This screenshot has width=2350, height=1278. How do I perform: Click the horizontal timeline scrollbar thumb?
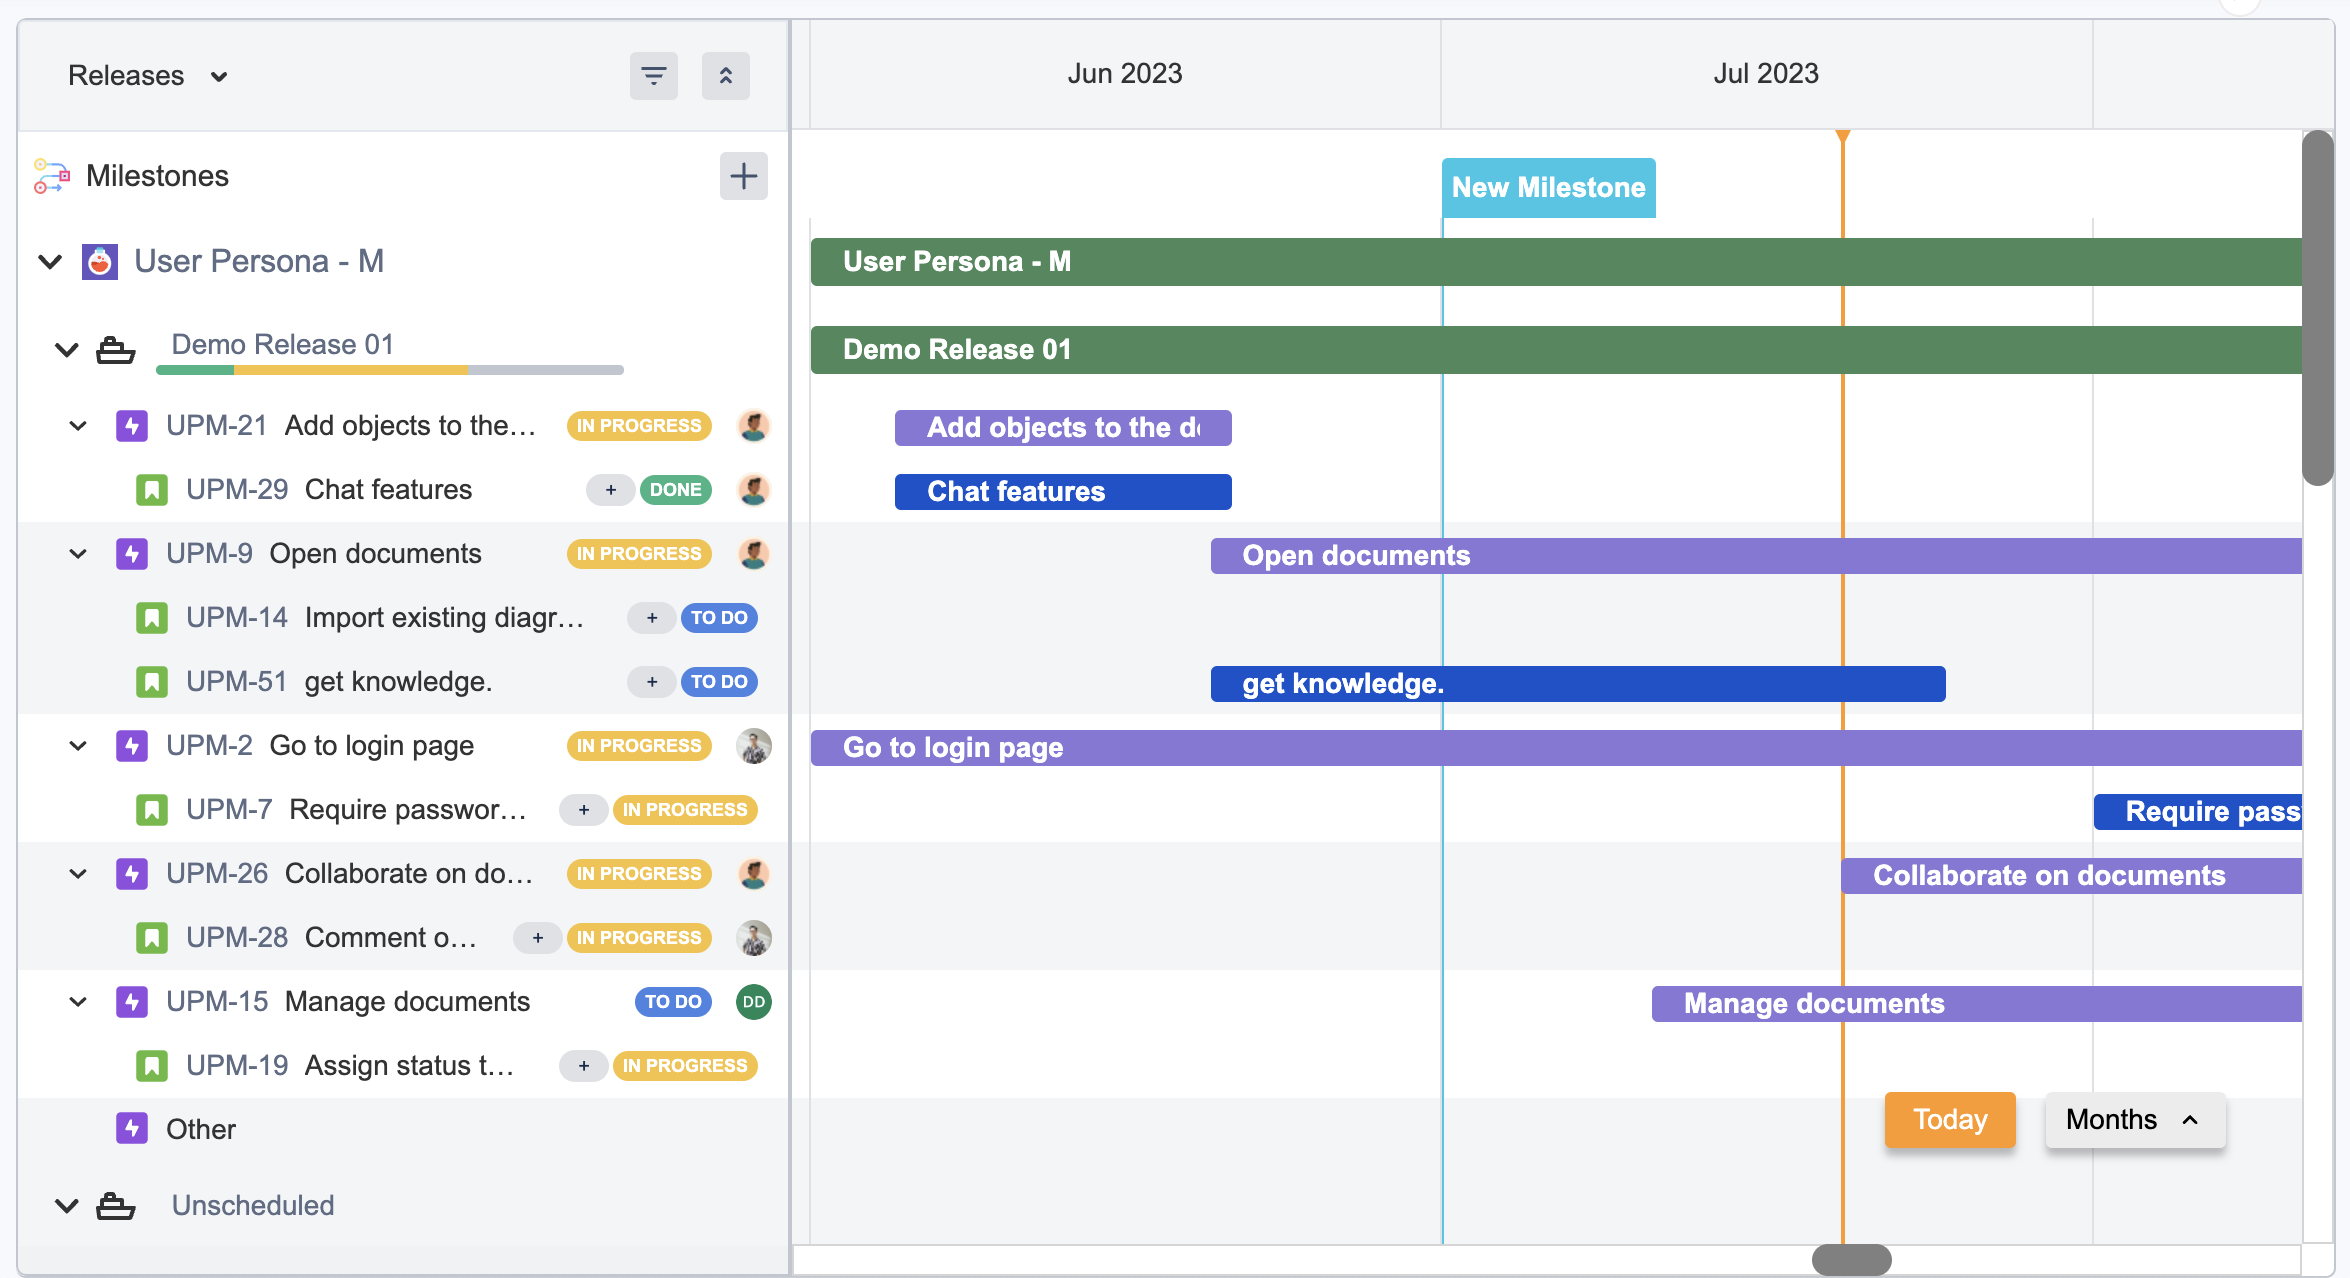[x=1851, y=1259]
